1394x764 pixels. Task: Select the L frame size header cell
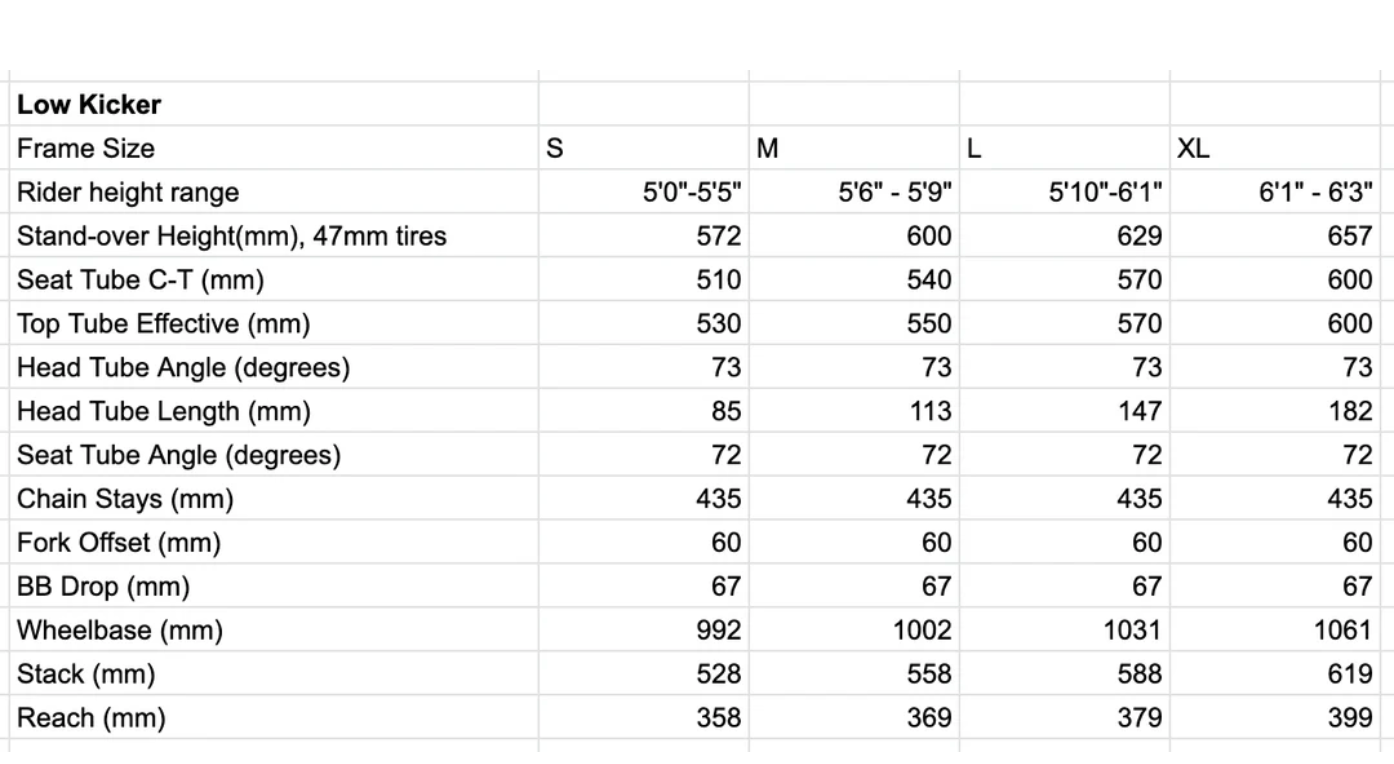975,149
